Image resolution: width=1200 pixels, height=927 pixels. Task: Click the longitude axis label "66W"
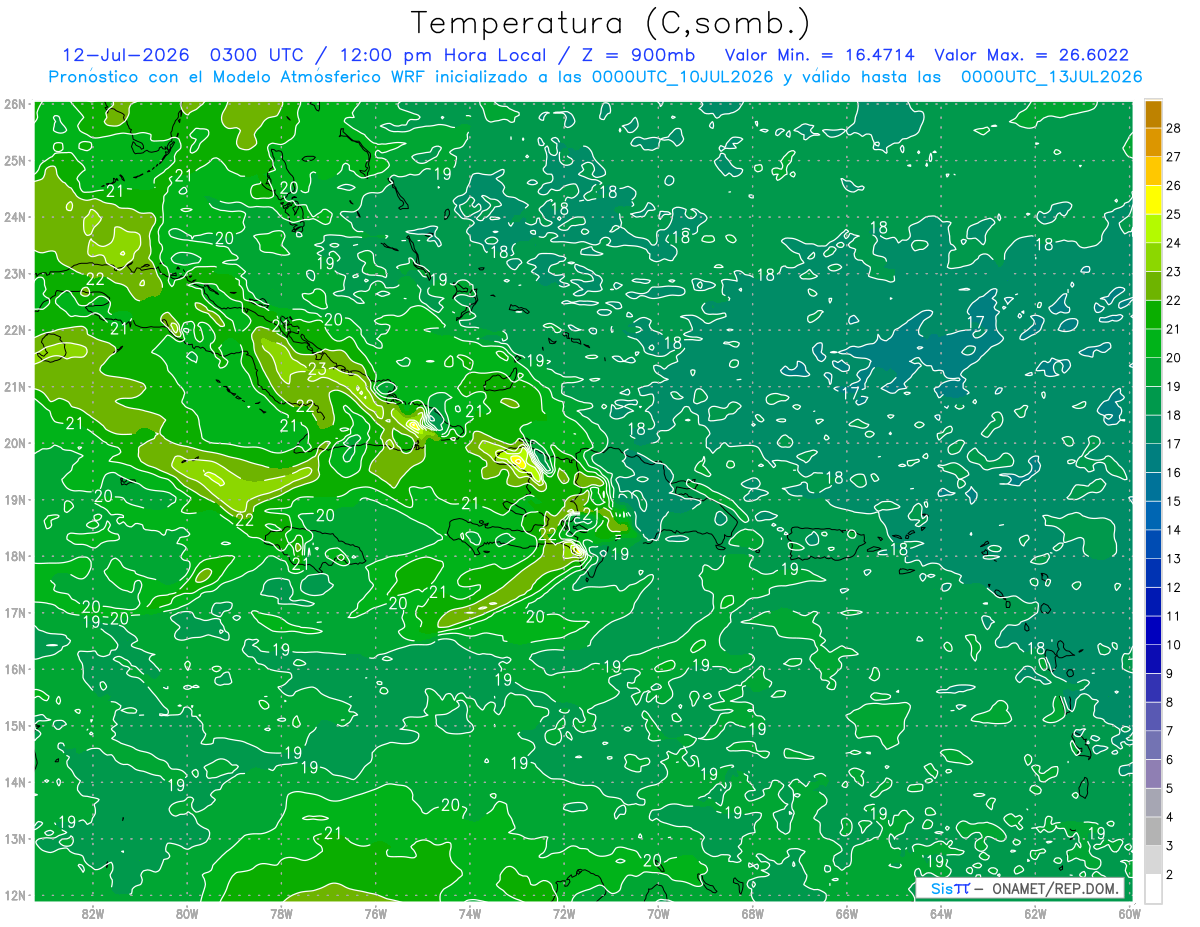click(847, 913)
